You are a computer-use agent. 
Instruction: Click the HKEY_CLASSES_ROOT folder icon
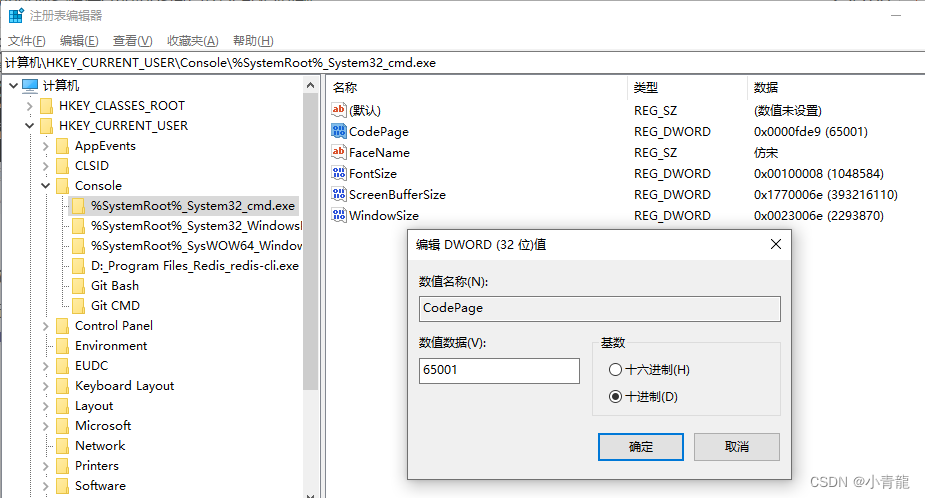(47, 106)
